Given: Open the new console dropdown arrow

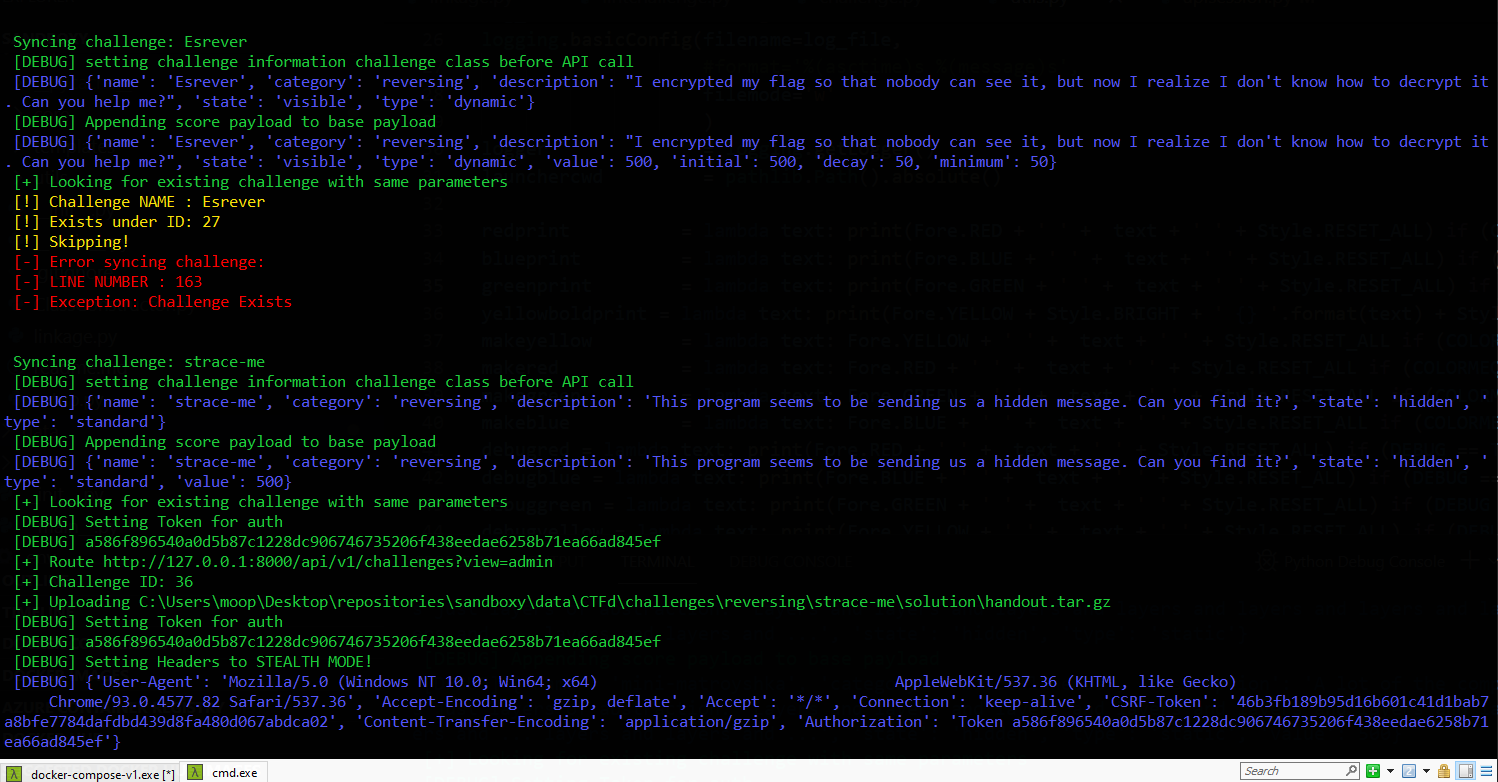Looking at the screenshot, I should click(1390, 771).
